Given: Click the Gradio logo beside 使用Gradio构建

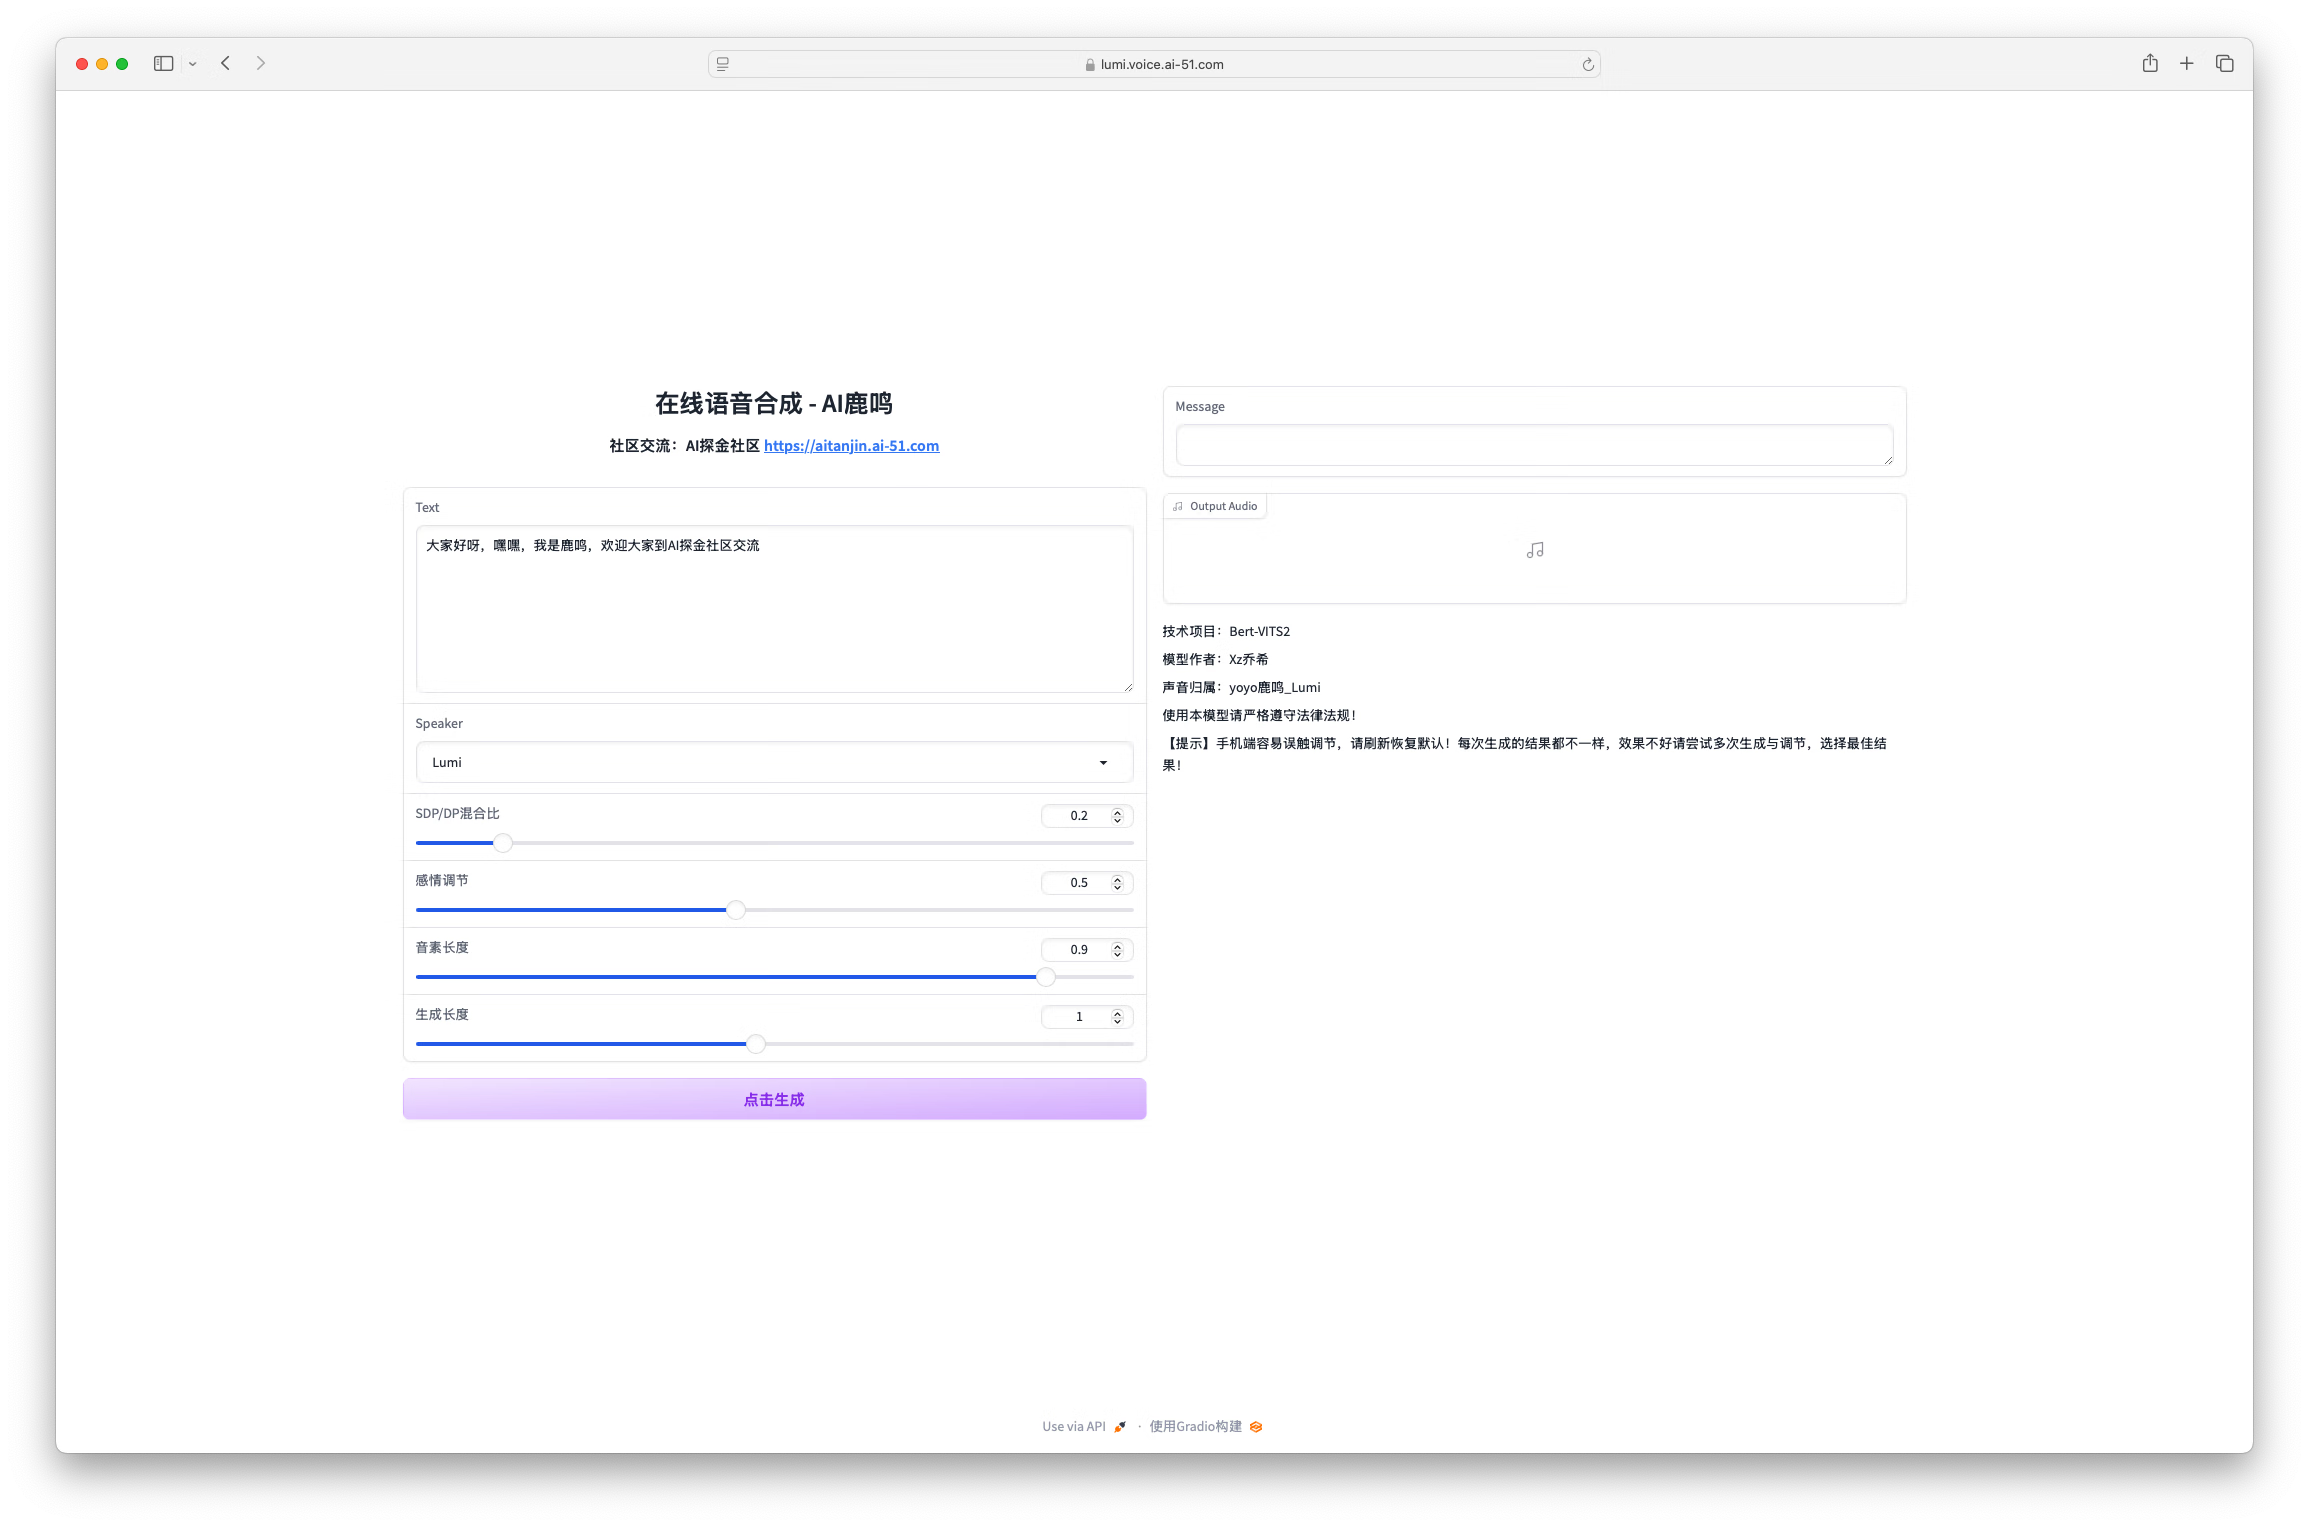Looking at the screenshot, I should click(x=1256, y=1426).
